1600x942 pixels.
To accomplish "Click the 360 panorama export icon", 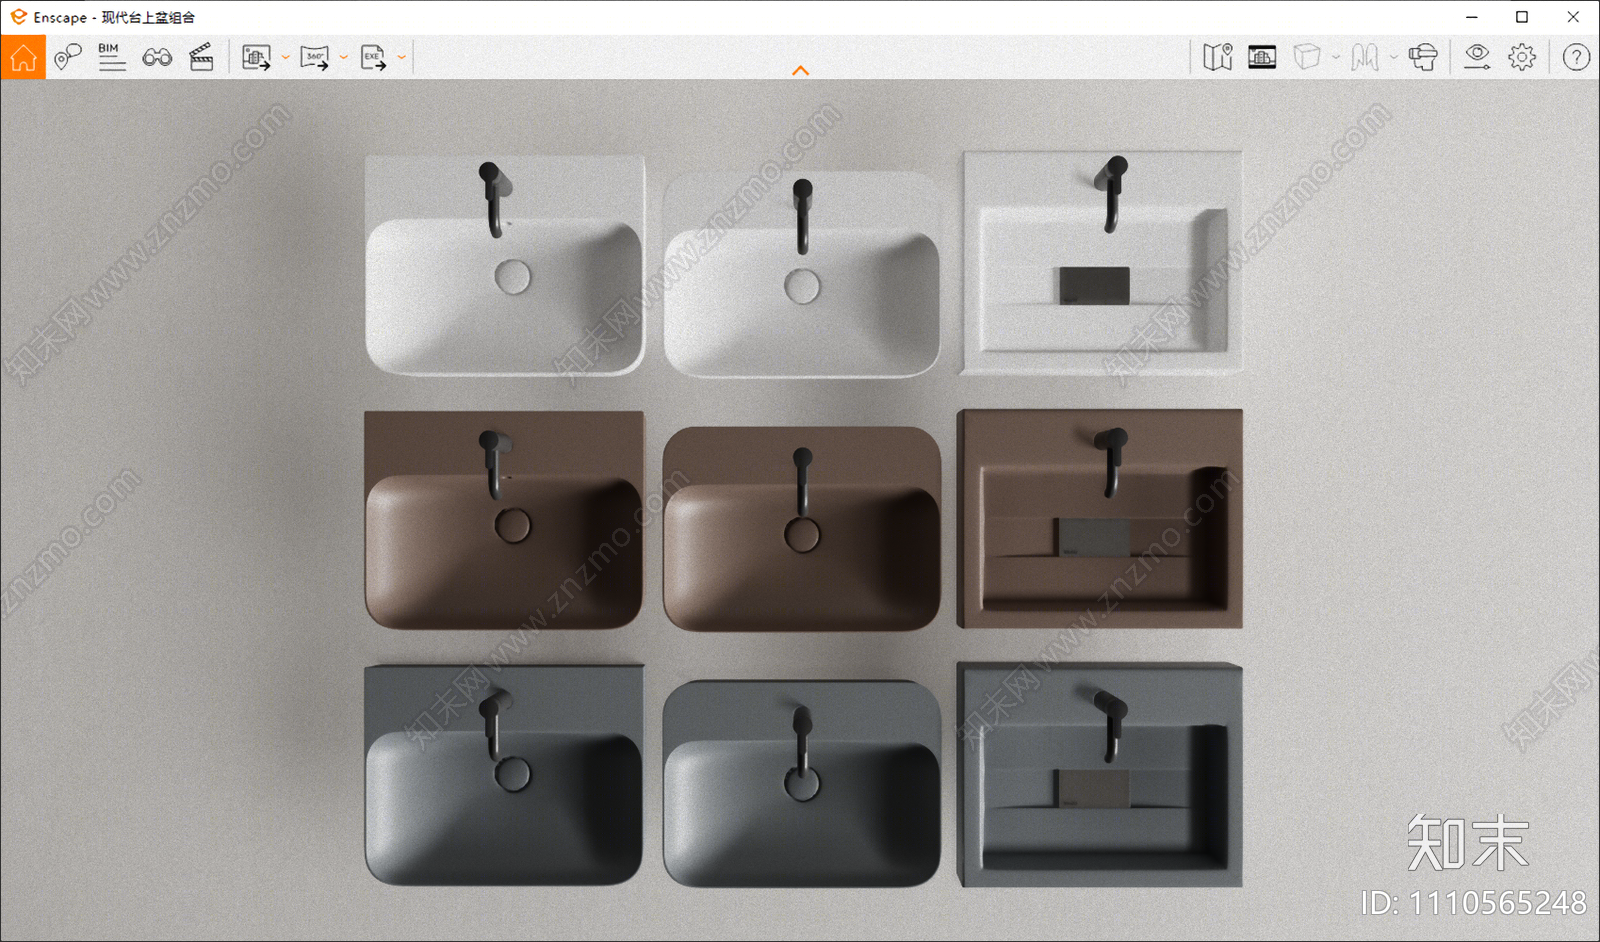I will 315,58.
